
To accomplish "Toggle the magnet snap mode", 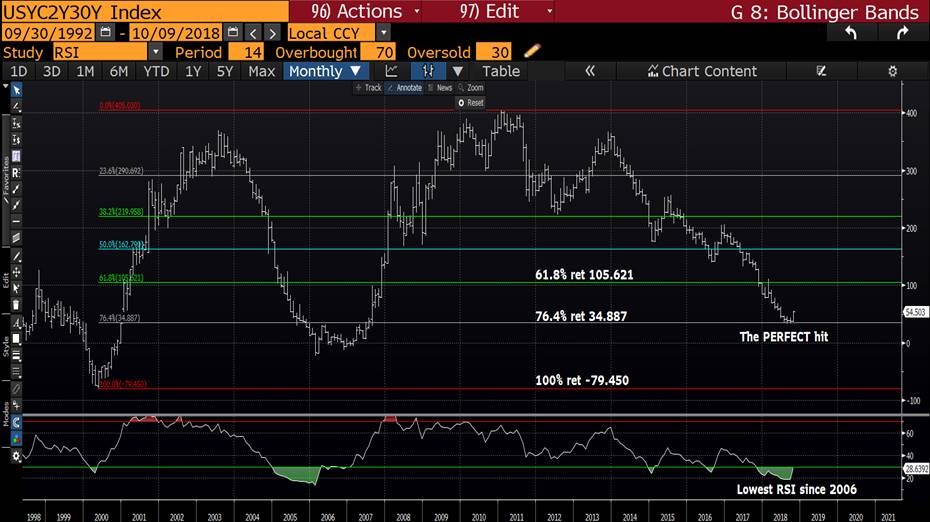I will 16,423.
